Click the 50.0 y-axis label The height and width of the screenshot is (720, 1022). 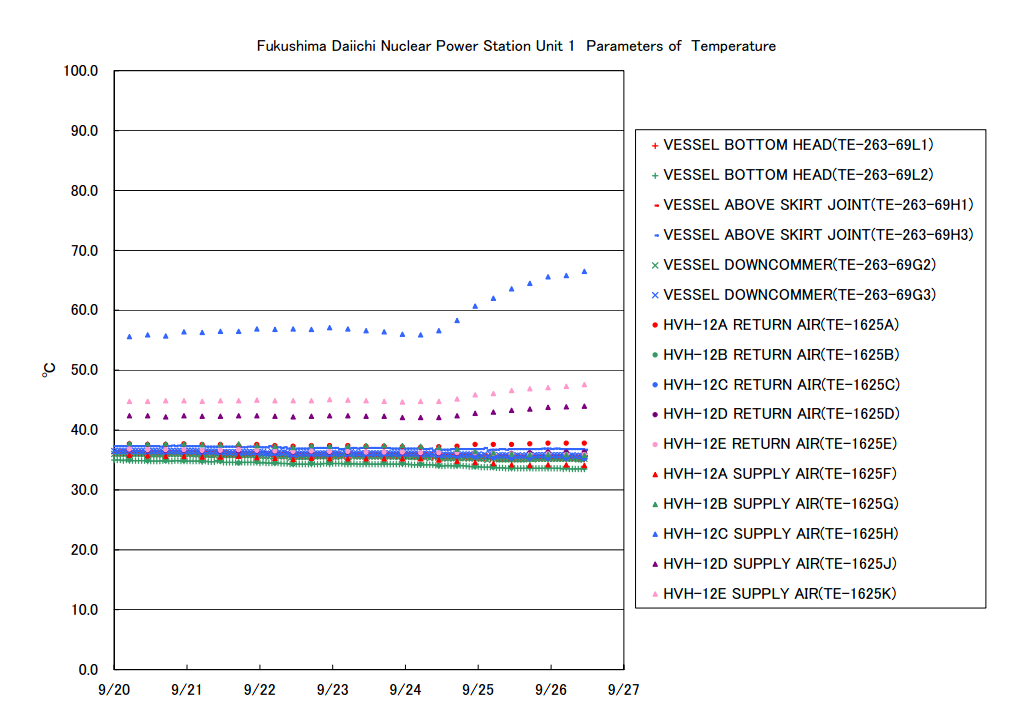pyautogui.click(x=84, y=370)
